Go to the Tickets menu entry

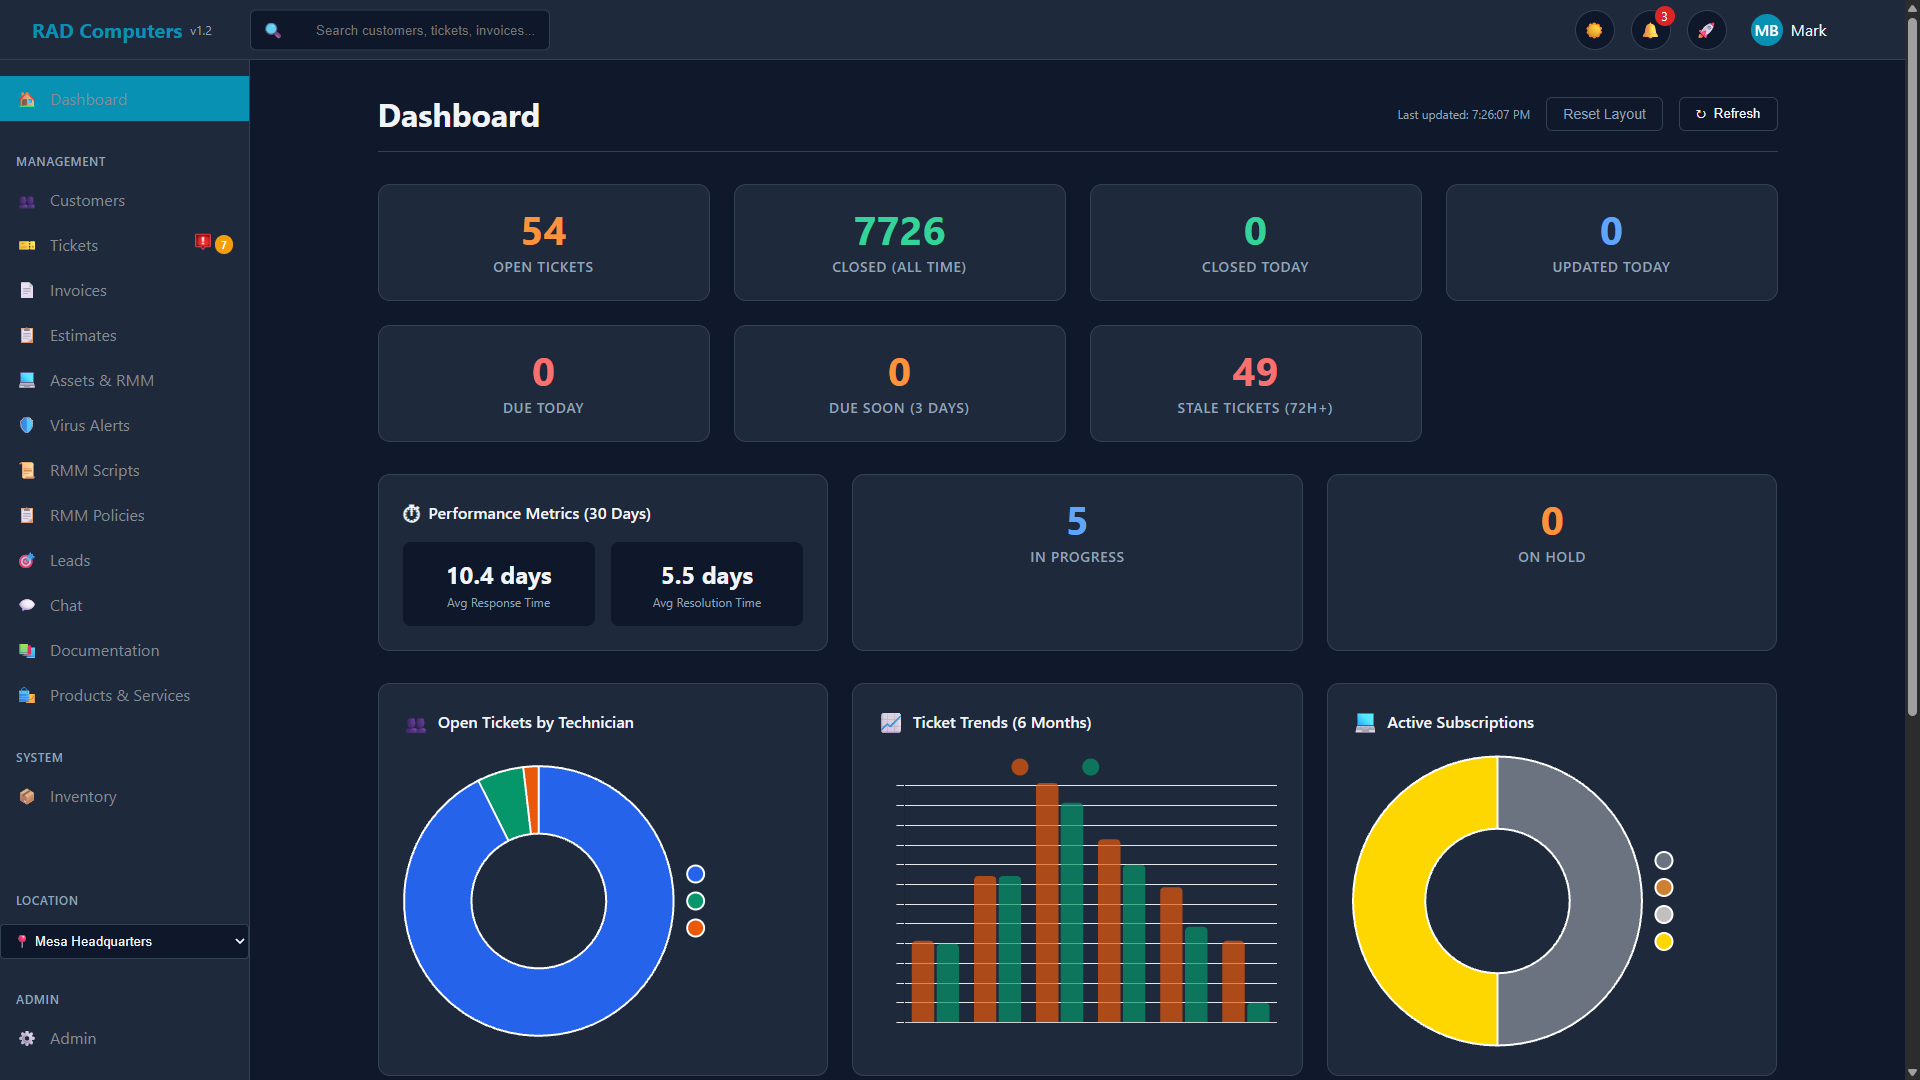click(x=73, y=245)
